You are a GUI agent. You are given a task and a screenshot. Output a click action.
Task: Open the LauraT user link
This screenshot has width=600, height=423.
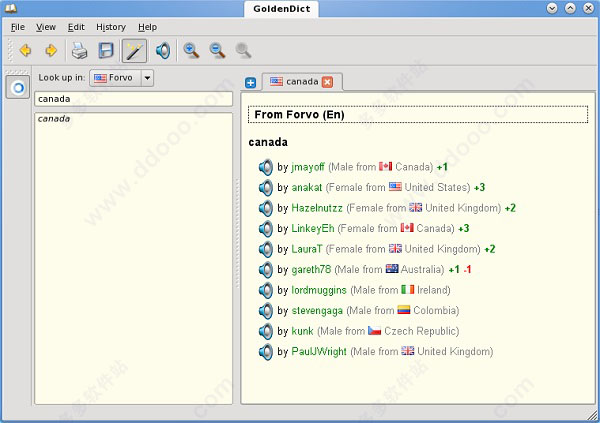click(x=307, y=249)
